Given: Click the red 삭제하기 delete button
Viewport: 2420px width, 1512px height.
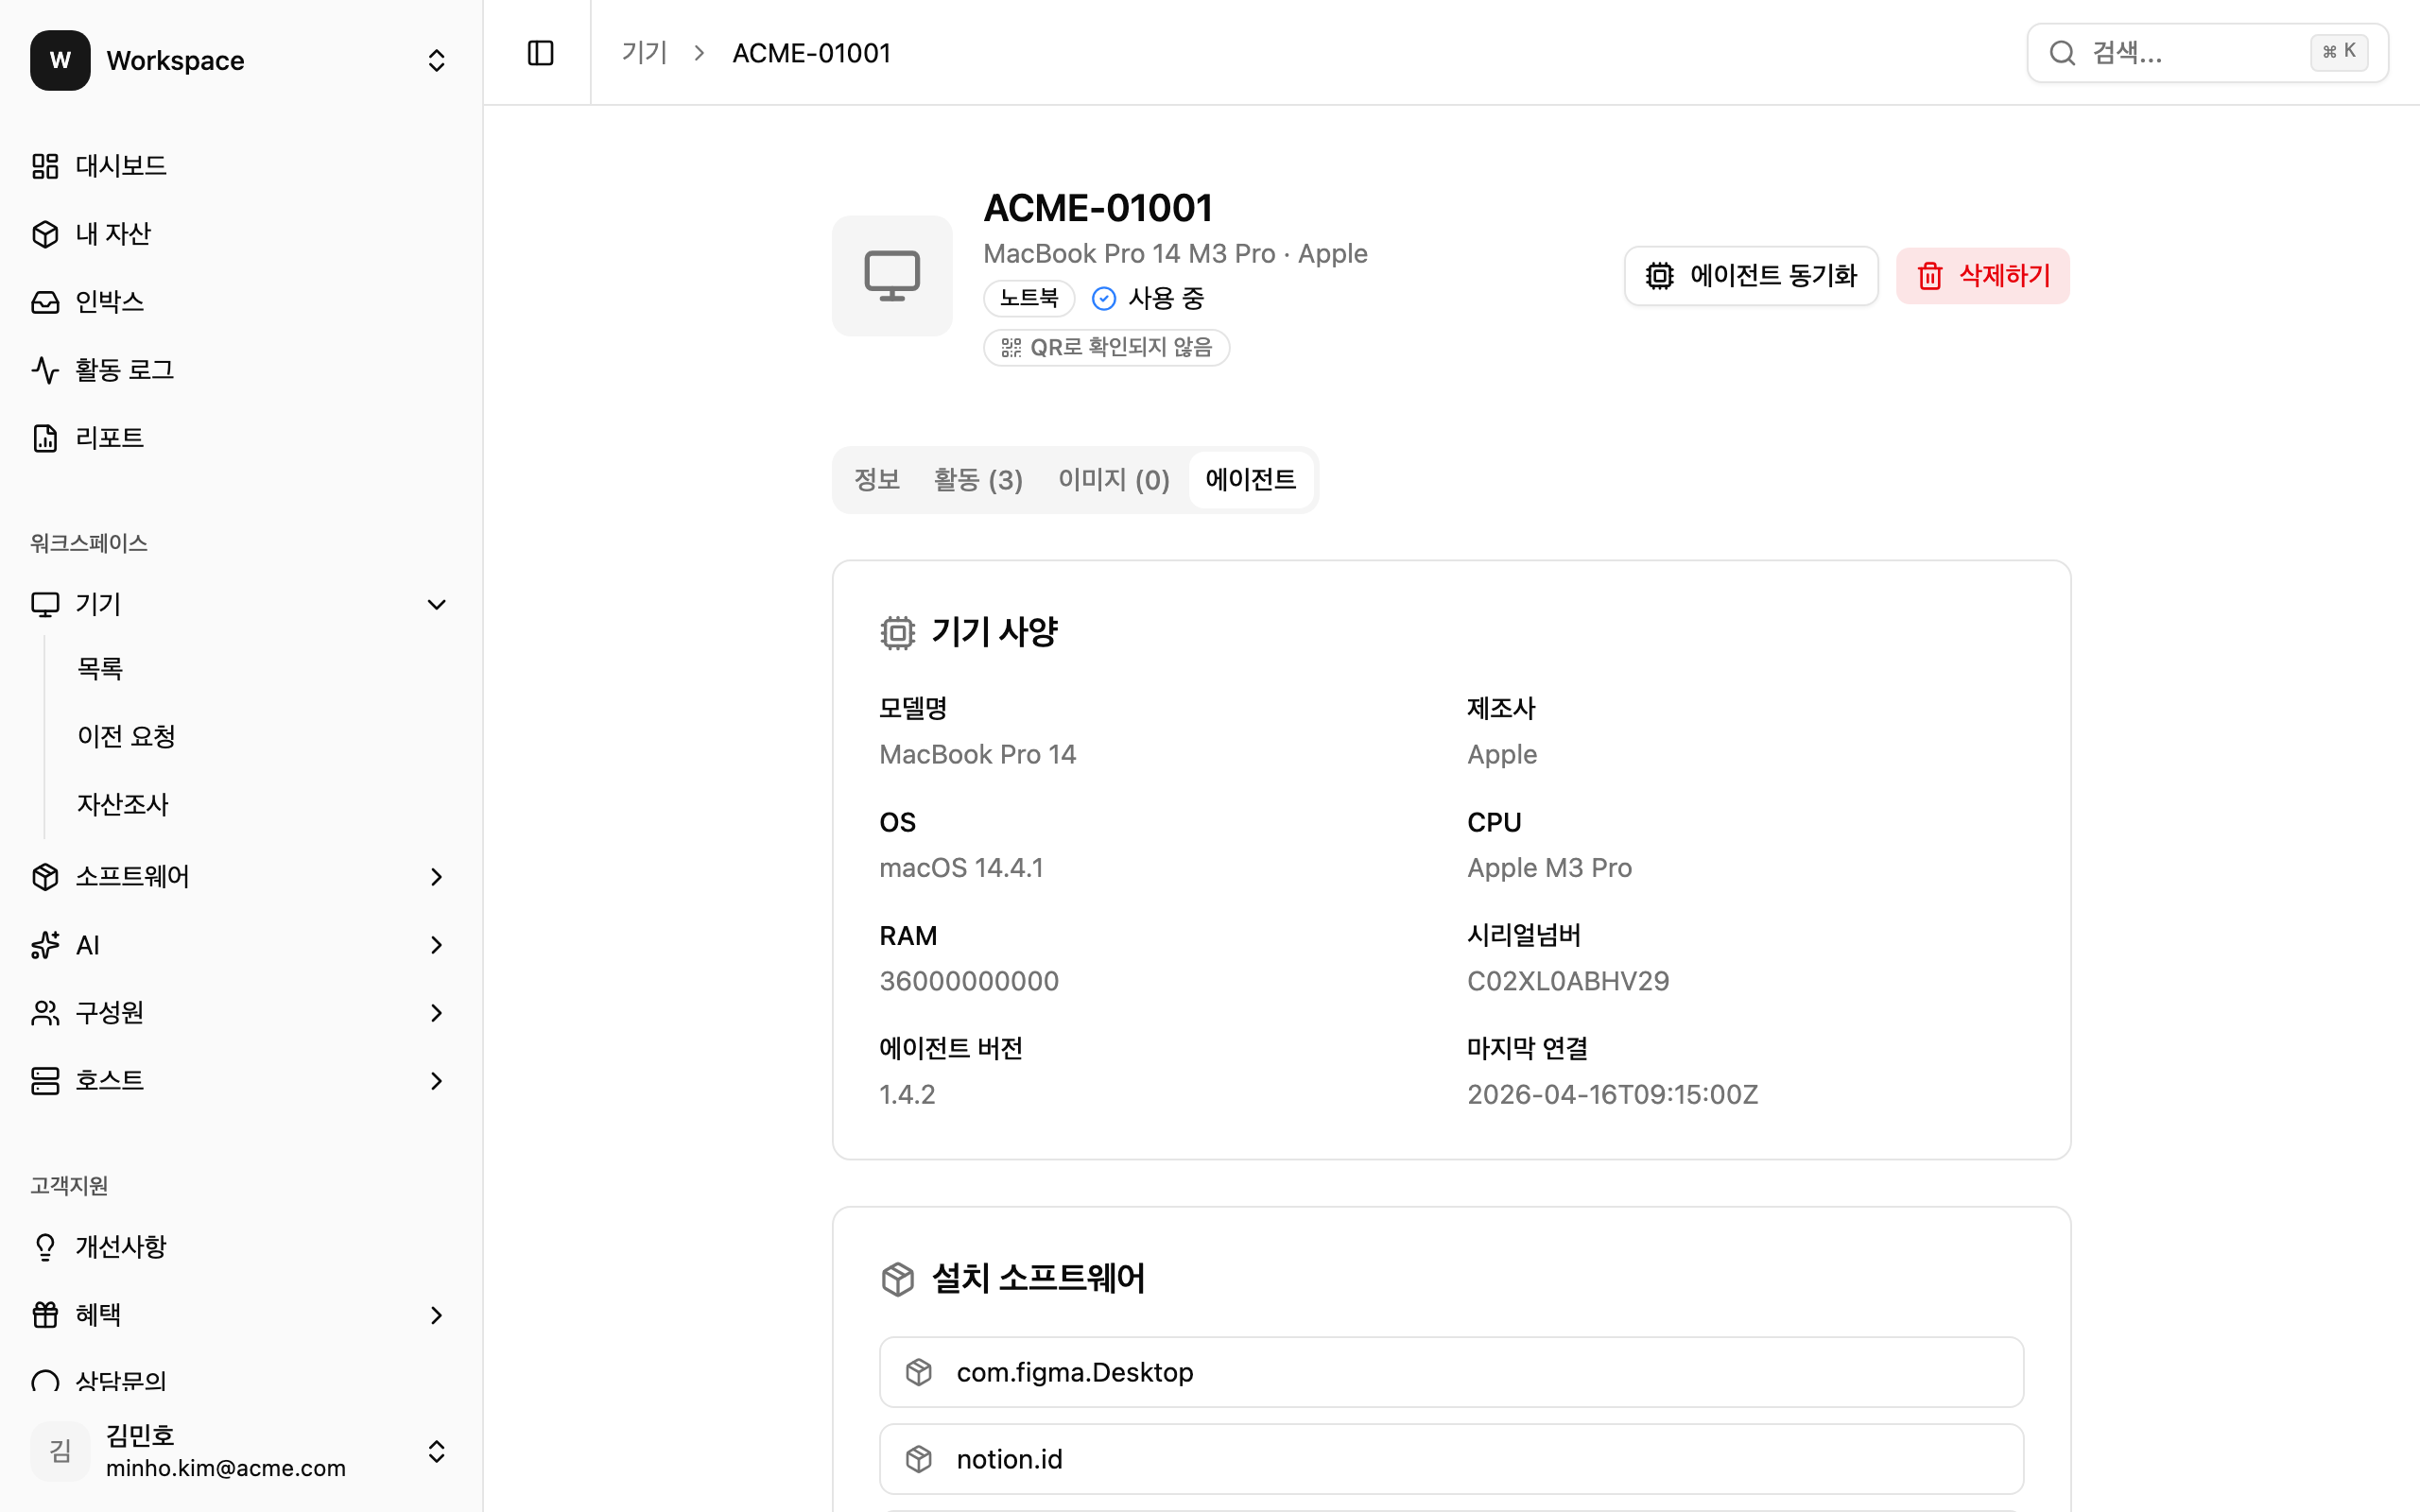Looking at the screenshot, I should point(1982,276).
